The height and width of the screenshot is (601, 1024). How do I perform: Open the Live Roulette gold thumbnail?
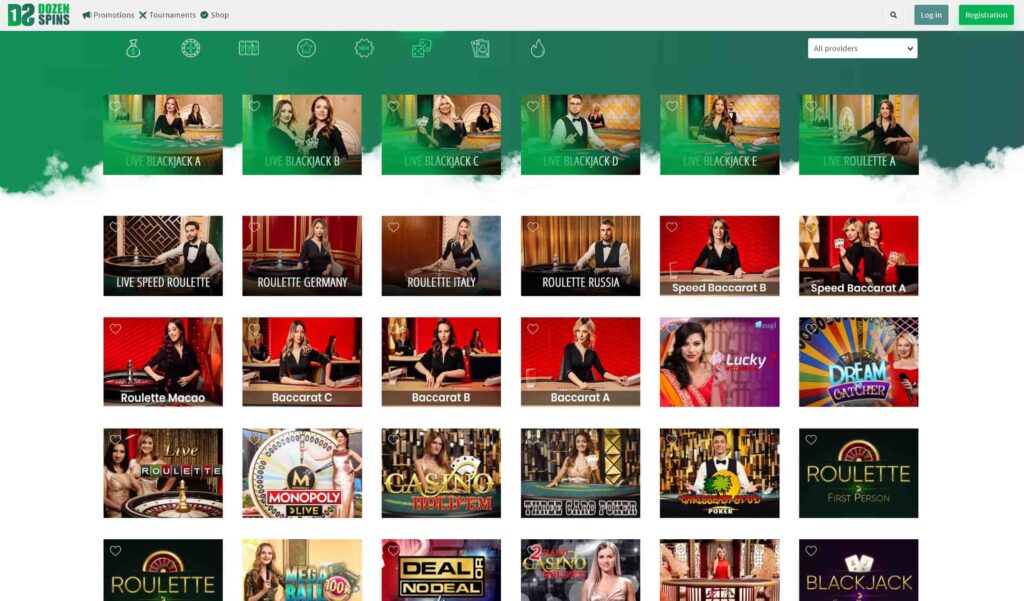click(x=163, y=473)
